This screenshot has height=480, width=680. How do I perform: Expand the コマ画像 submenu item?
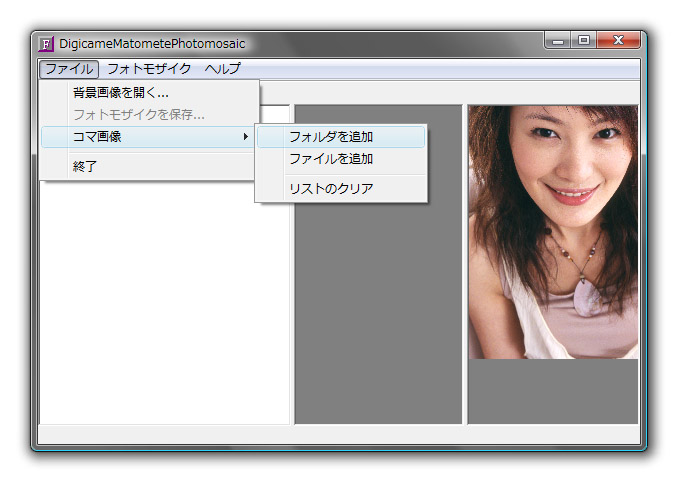click(148, 137)
